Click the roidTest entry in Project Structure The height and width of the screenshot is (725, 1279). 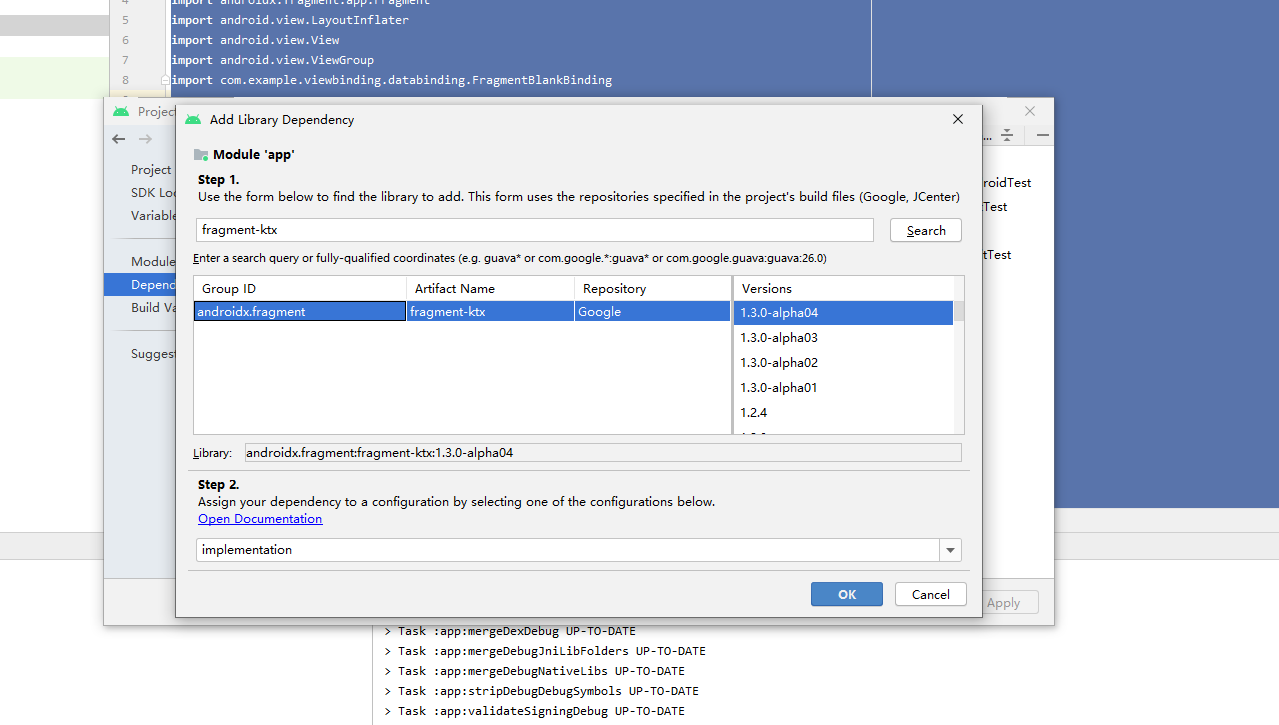point(1007,183)
